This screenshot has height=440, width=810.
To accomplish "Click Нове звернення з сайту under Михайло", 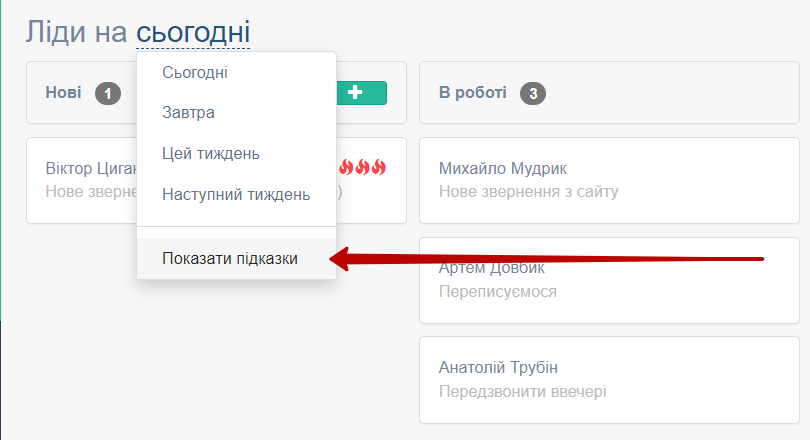I will coord(528,191).
